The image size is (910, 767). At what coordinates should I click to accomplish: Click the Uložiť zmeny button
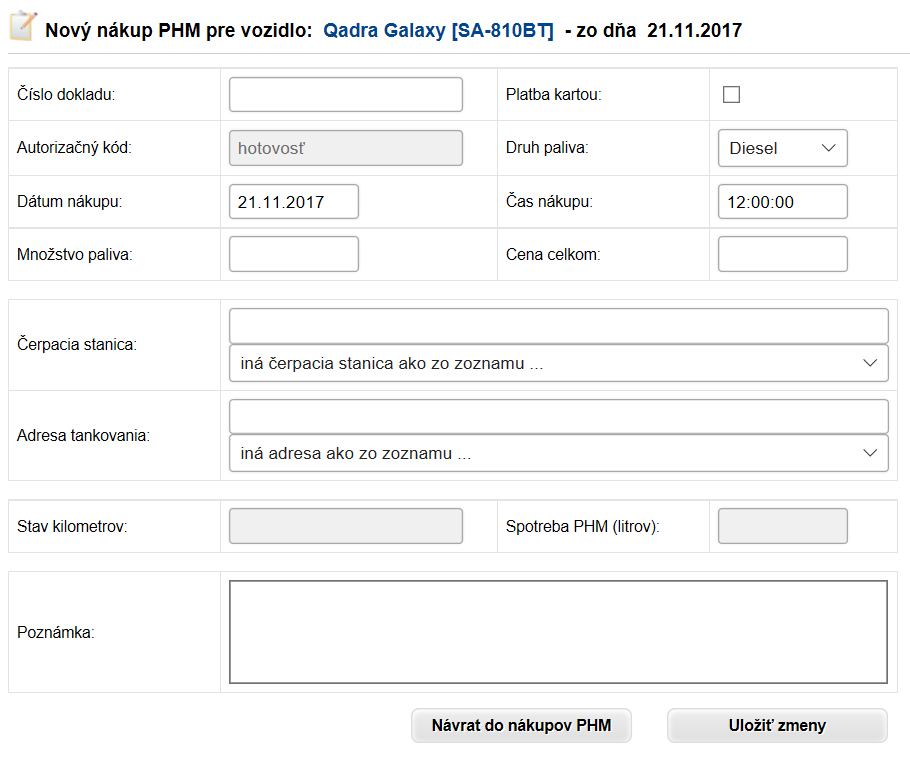(x=777, y=725)
